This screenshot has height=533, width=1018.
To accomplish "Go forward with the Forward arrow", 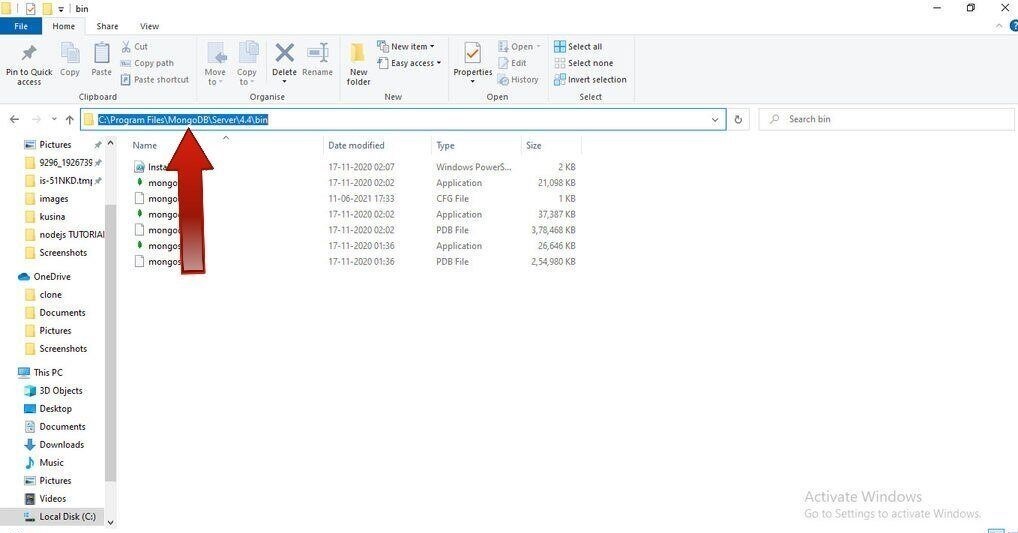I will (x=36, y=119).
